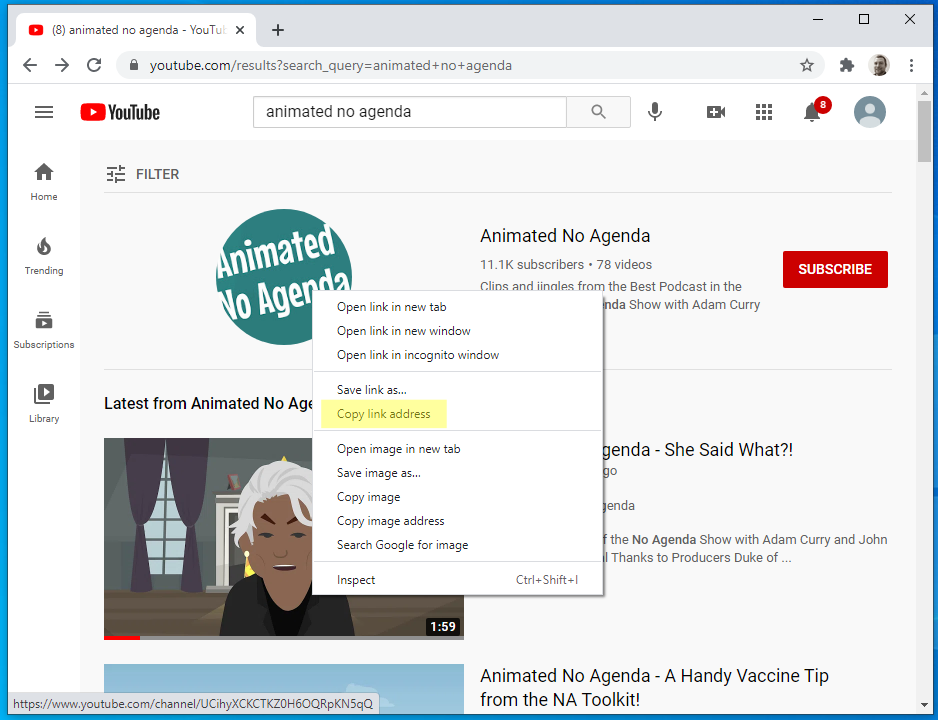Select the animated no agenda browser tab
The image size is (938, 720).
click(x=138, y=30)
